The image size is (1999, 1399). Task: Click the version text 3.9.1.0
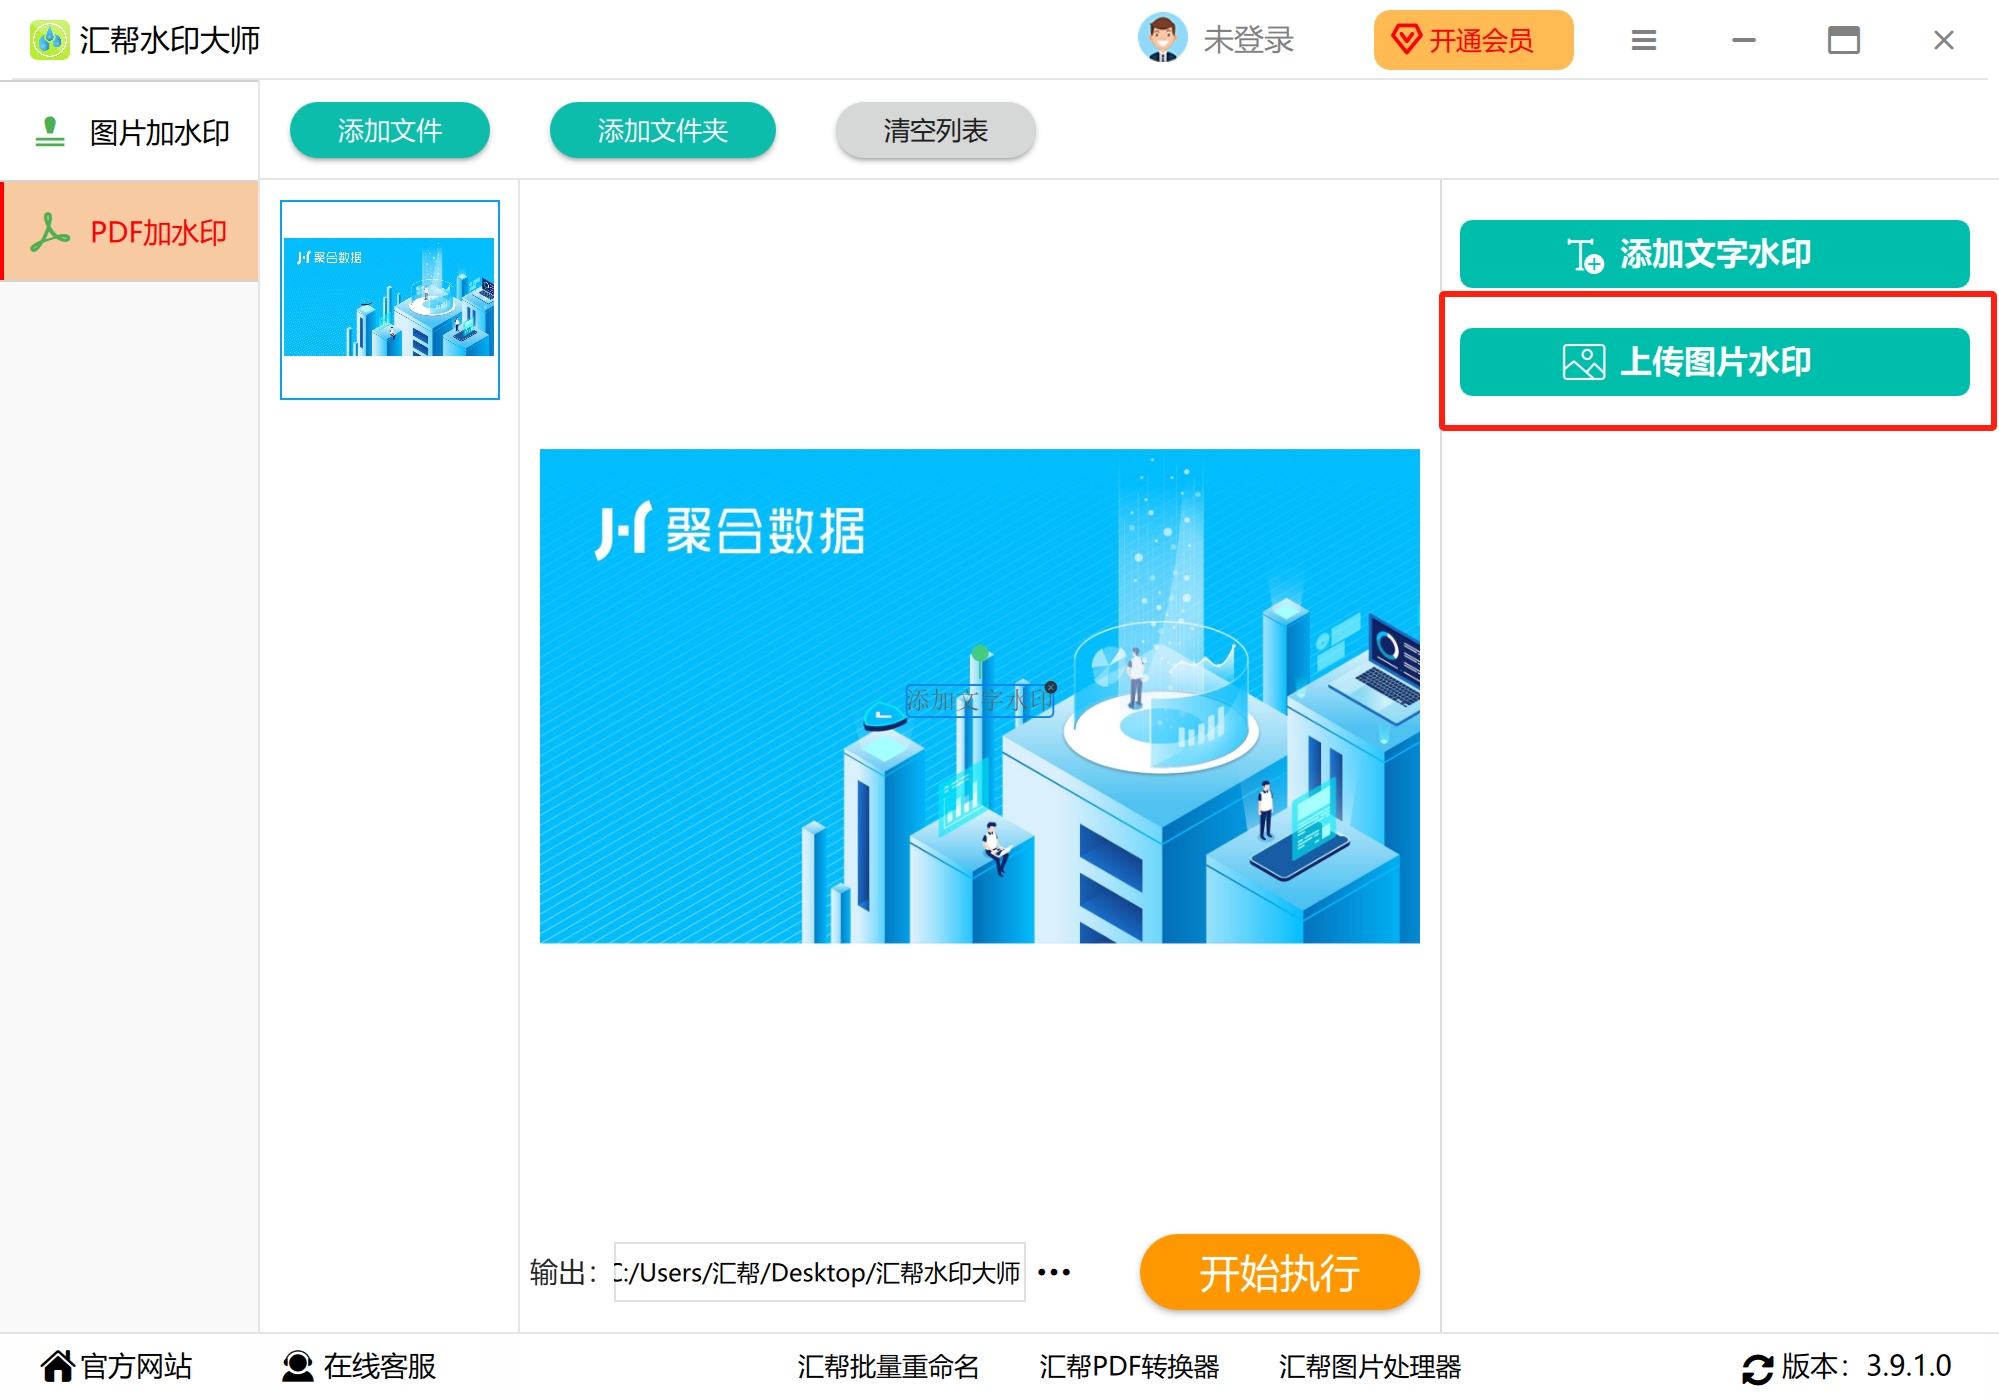click(1908, 1365)
